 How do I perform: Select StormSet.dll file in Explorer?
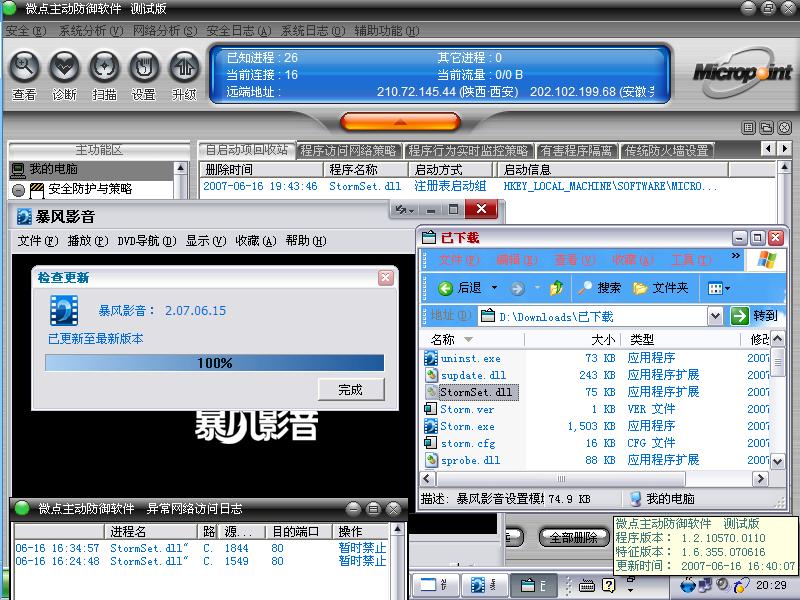[476, 392]
